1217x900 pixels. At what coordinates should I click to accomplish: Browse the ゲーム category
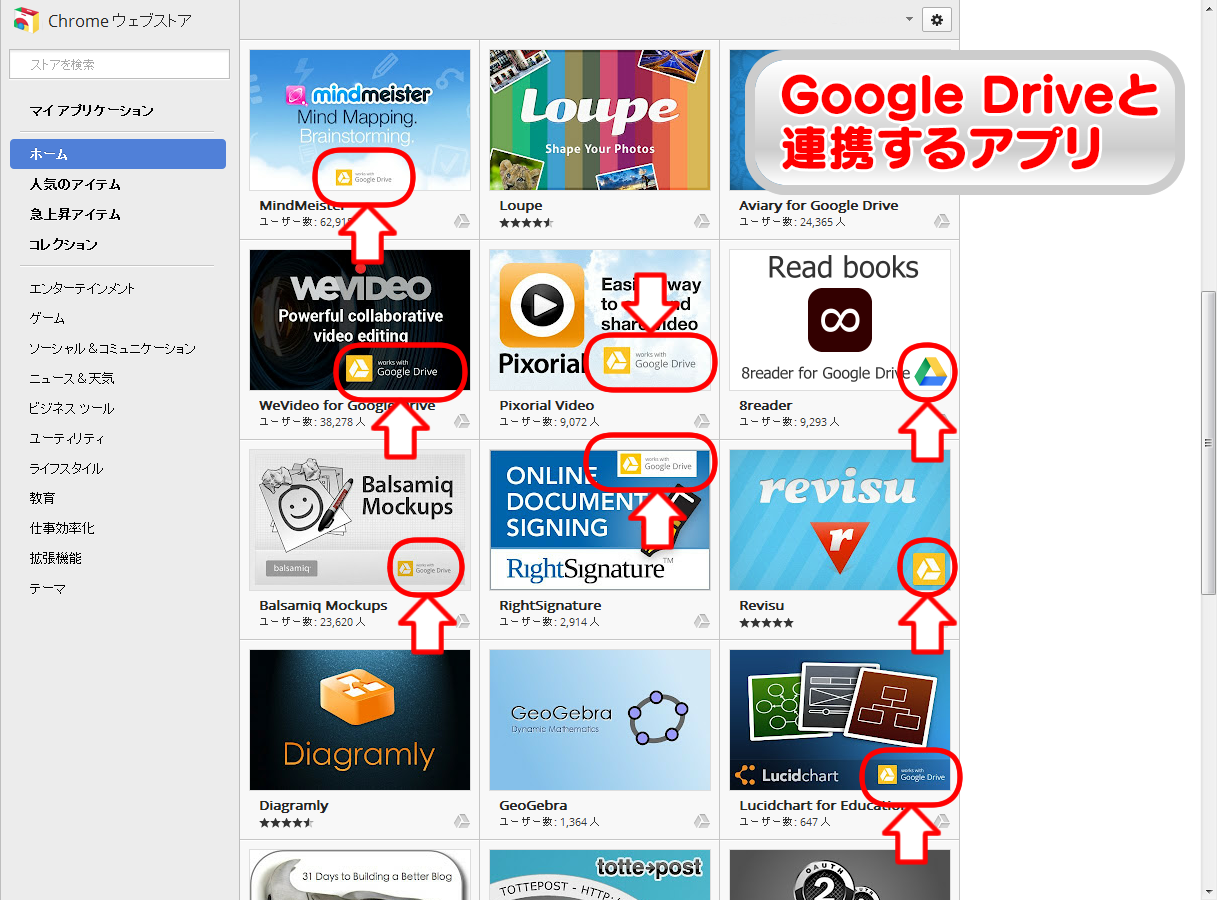(47, 318)
